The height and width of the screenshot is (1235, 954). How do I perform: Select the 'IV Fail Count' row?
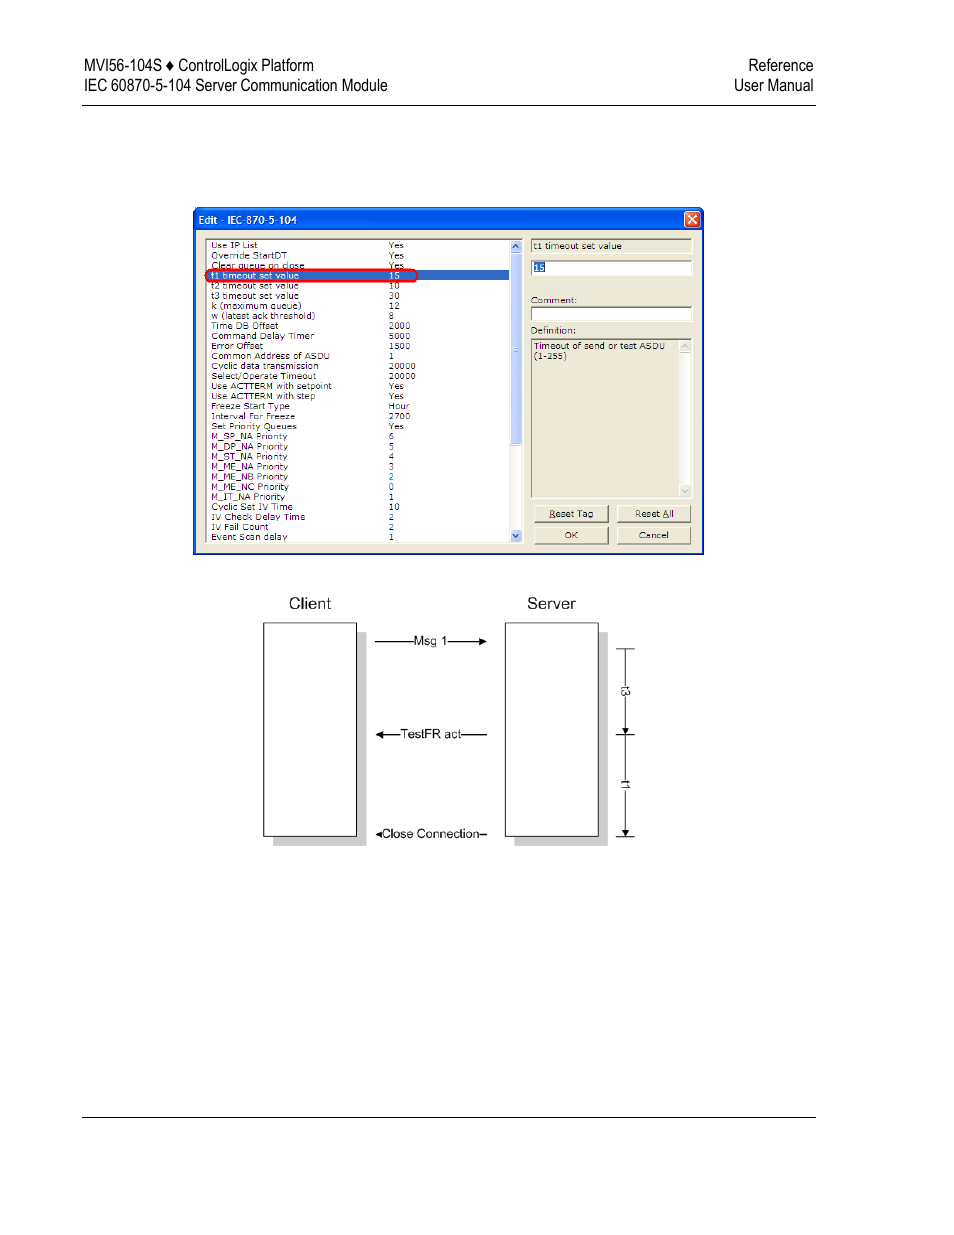(x=358, y=527)
